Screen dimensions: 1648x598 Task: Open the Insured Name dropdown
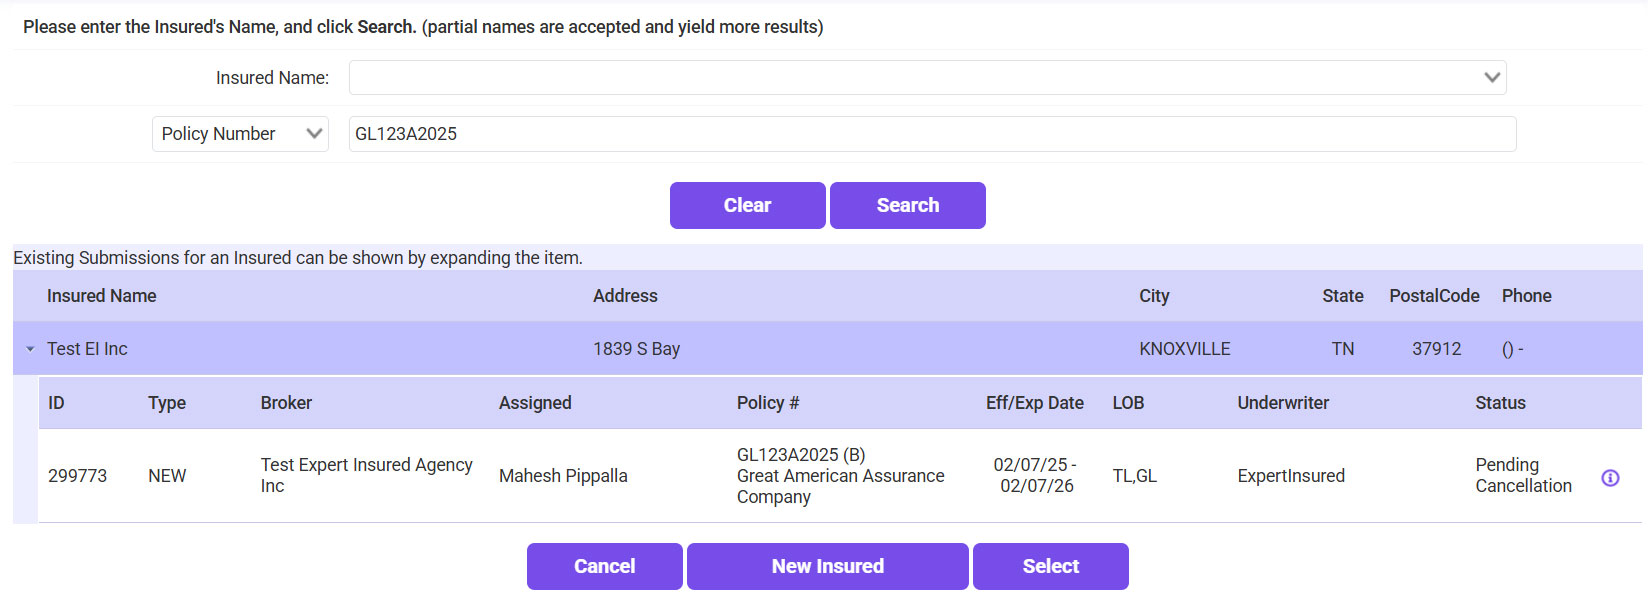pyautogui.click(x=1492, y=78)
